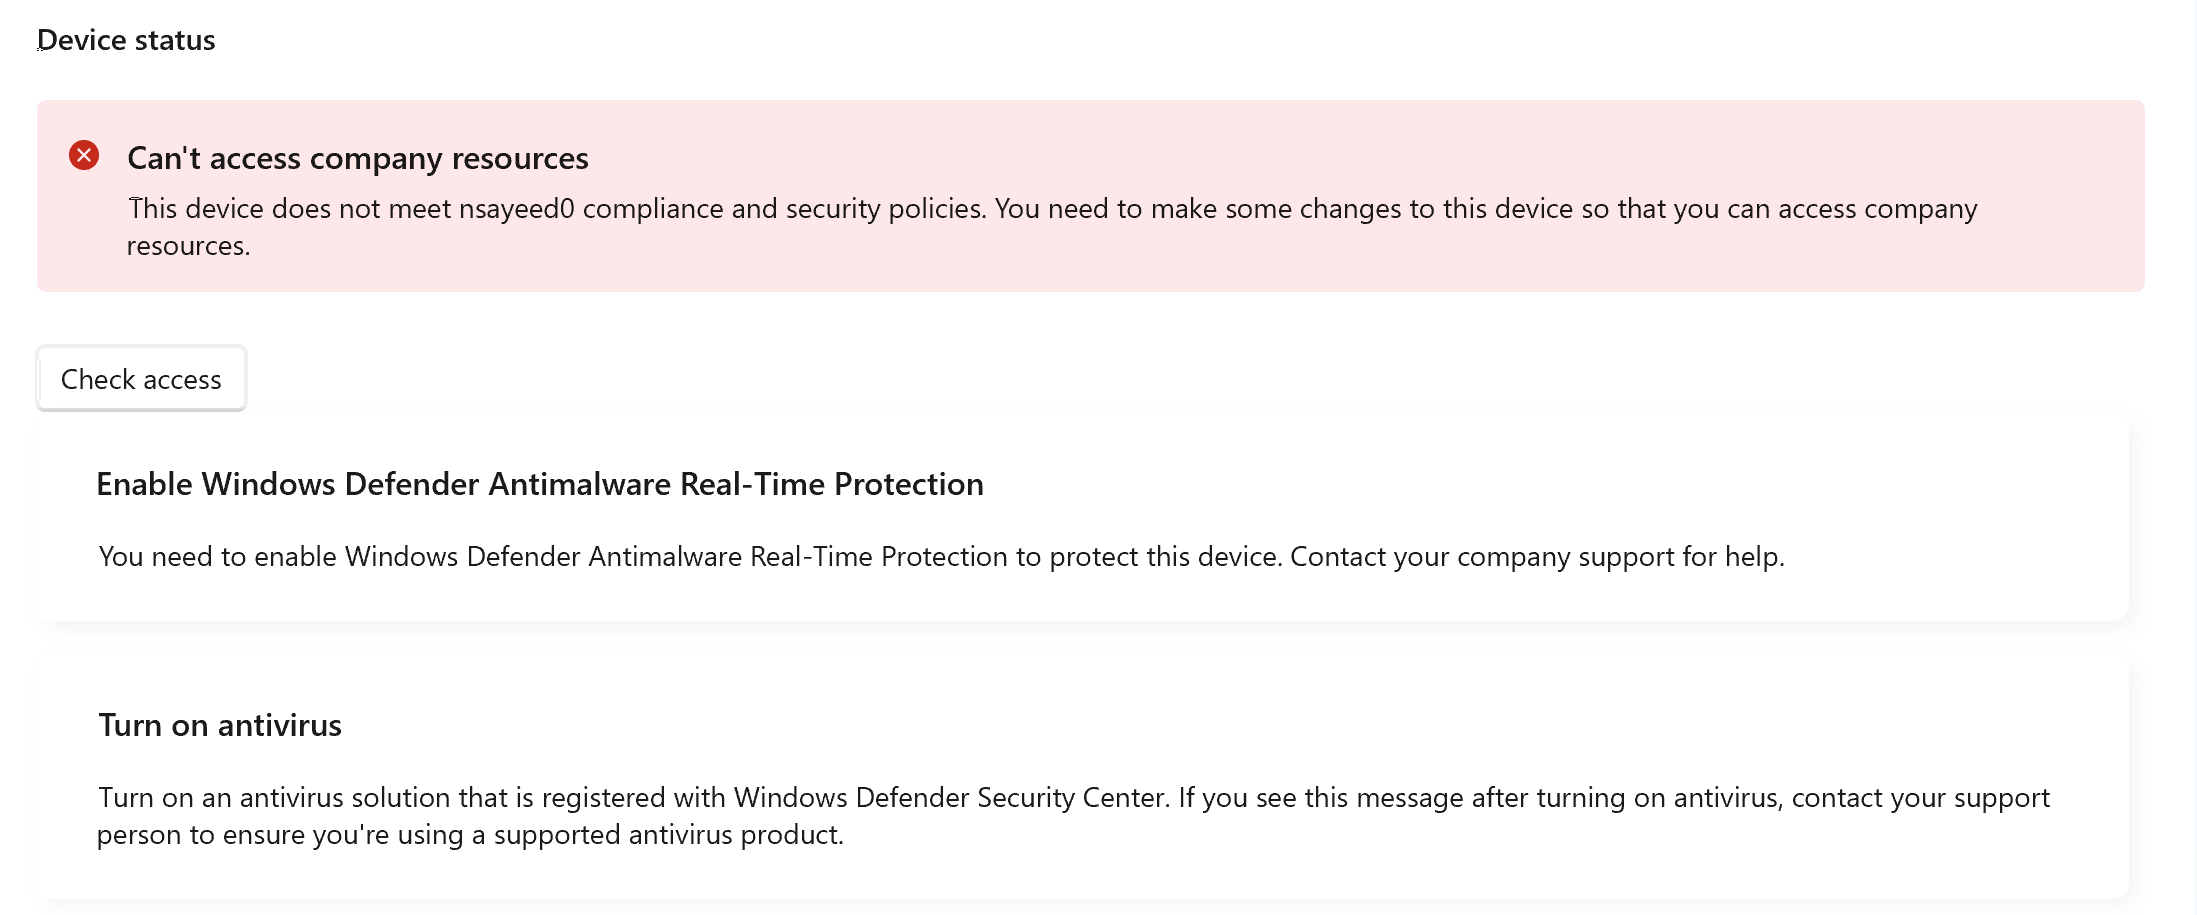Click "Turn on an antivirus solution" description

[x=300, y=797]
